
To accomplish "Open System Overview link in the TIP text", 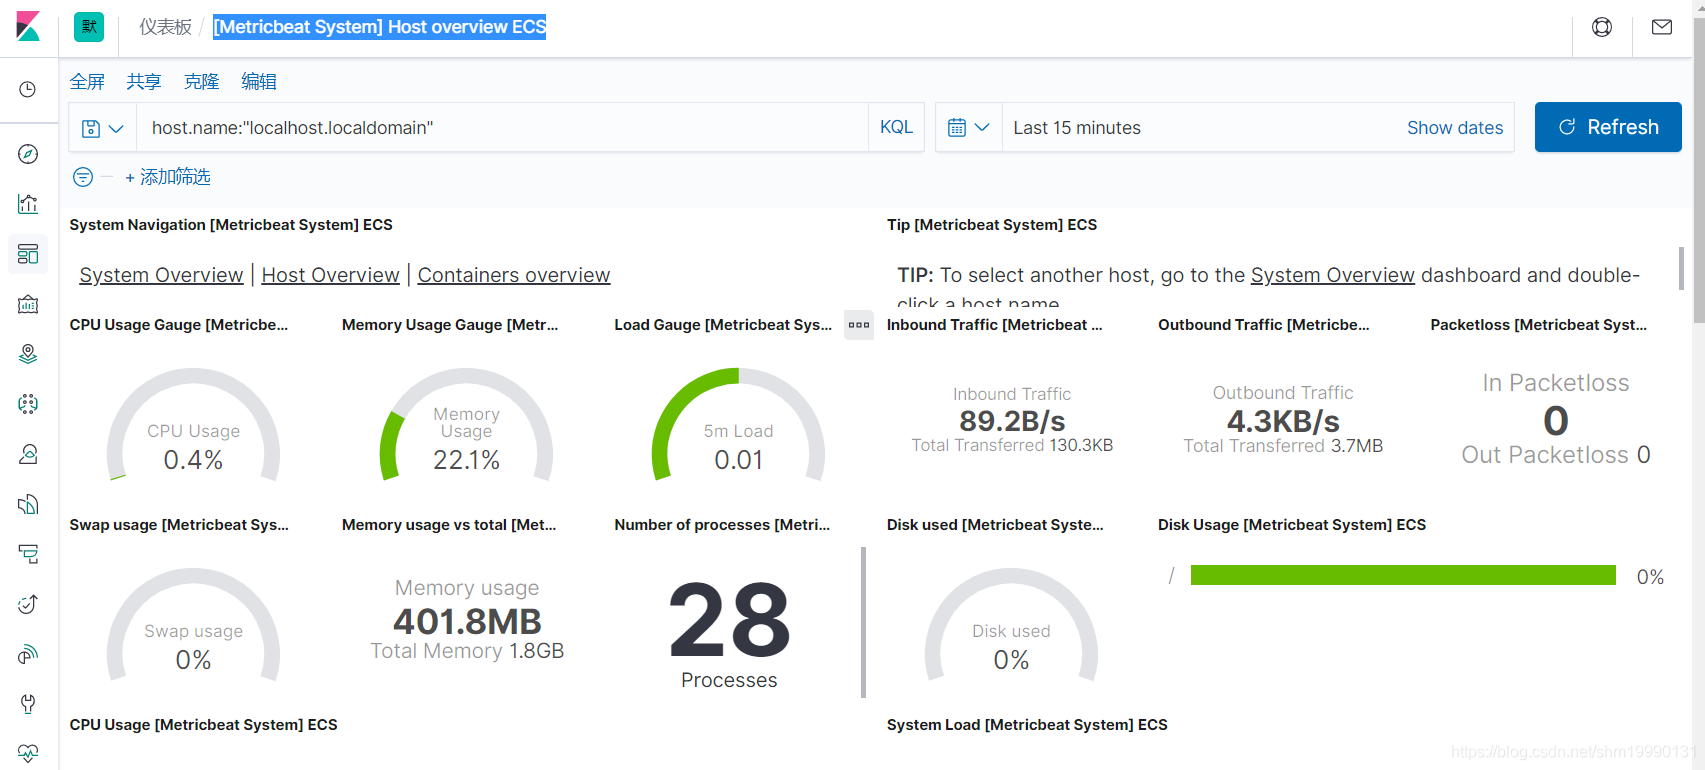I will point(1332,275).
